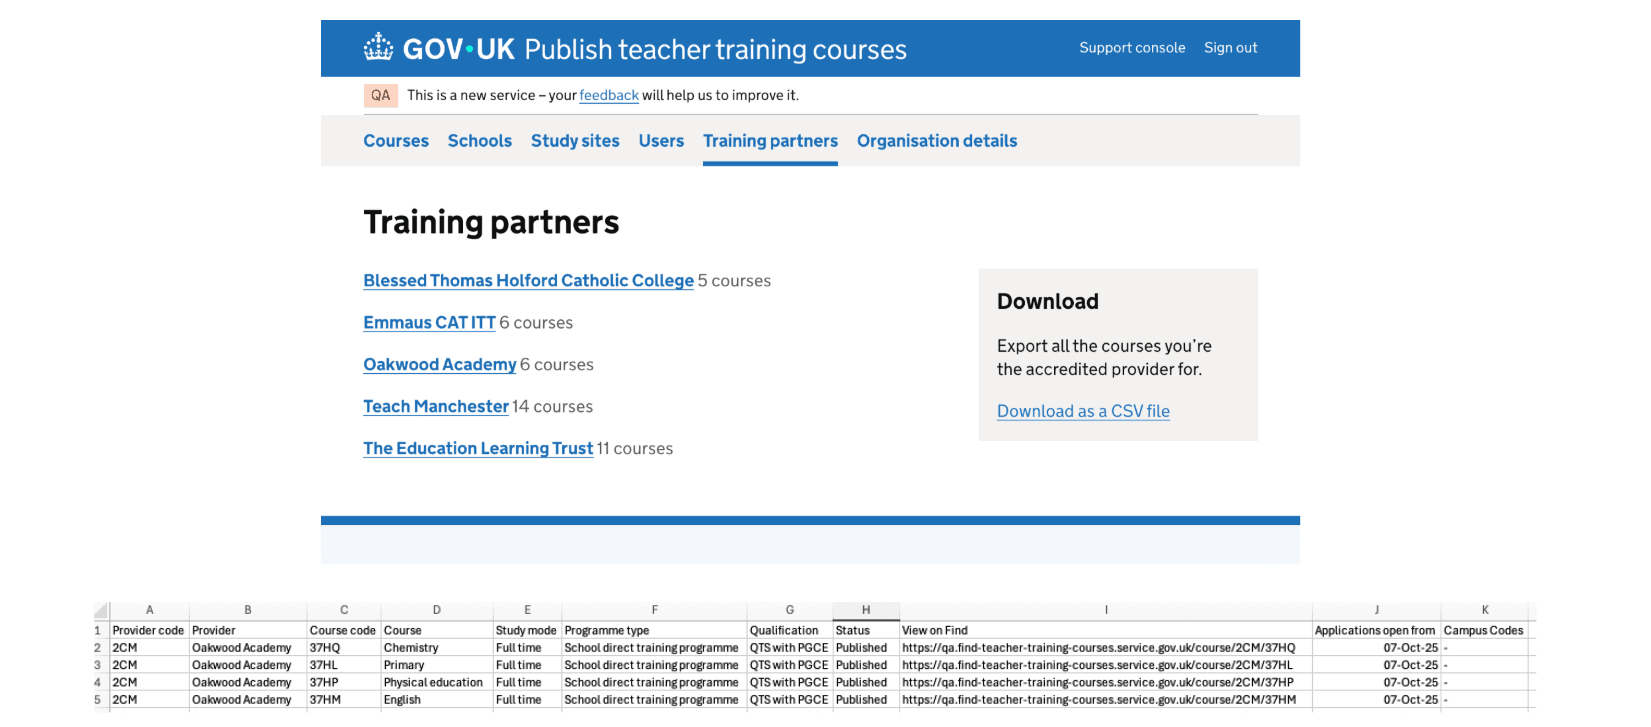Select spreadsheet row 1 header
This screenshot has width=1651, height=727.
(x=98, y=631)
